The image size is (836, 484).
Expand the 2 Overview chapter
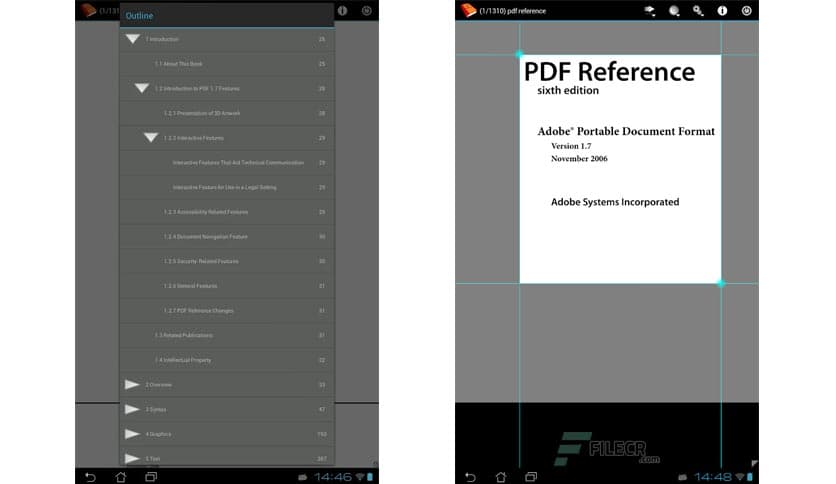[x=132, y=384]
